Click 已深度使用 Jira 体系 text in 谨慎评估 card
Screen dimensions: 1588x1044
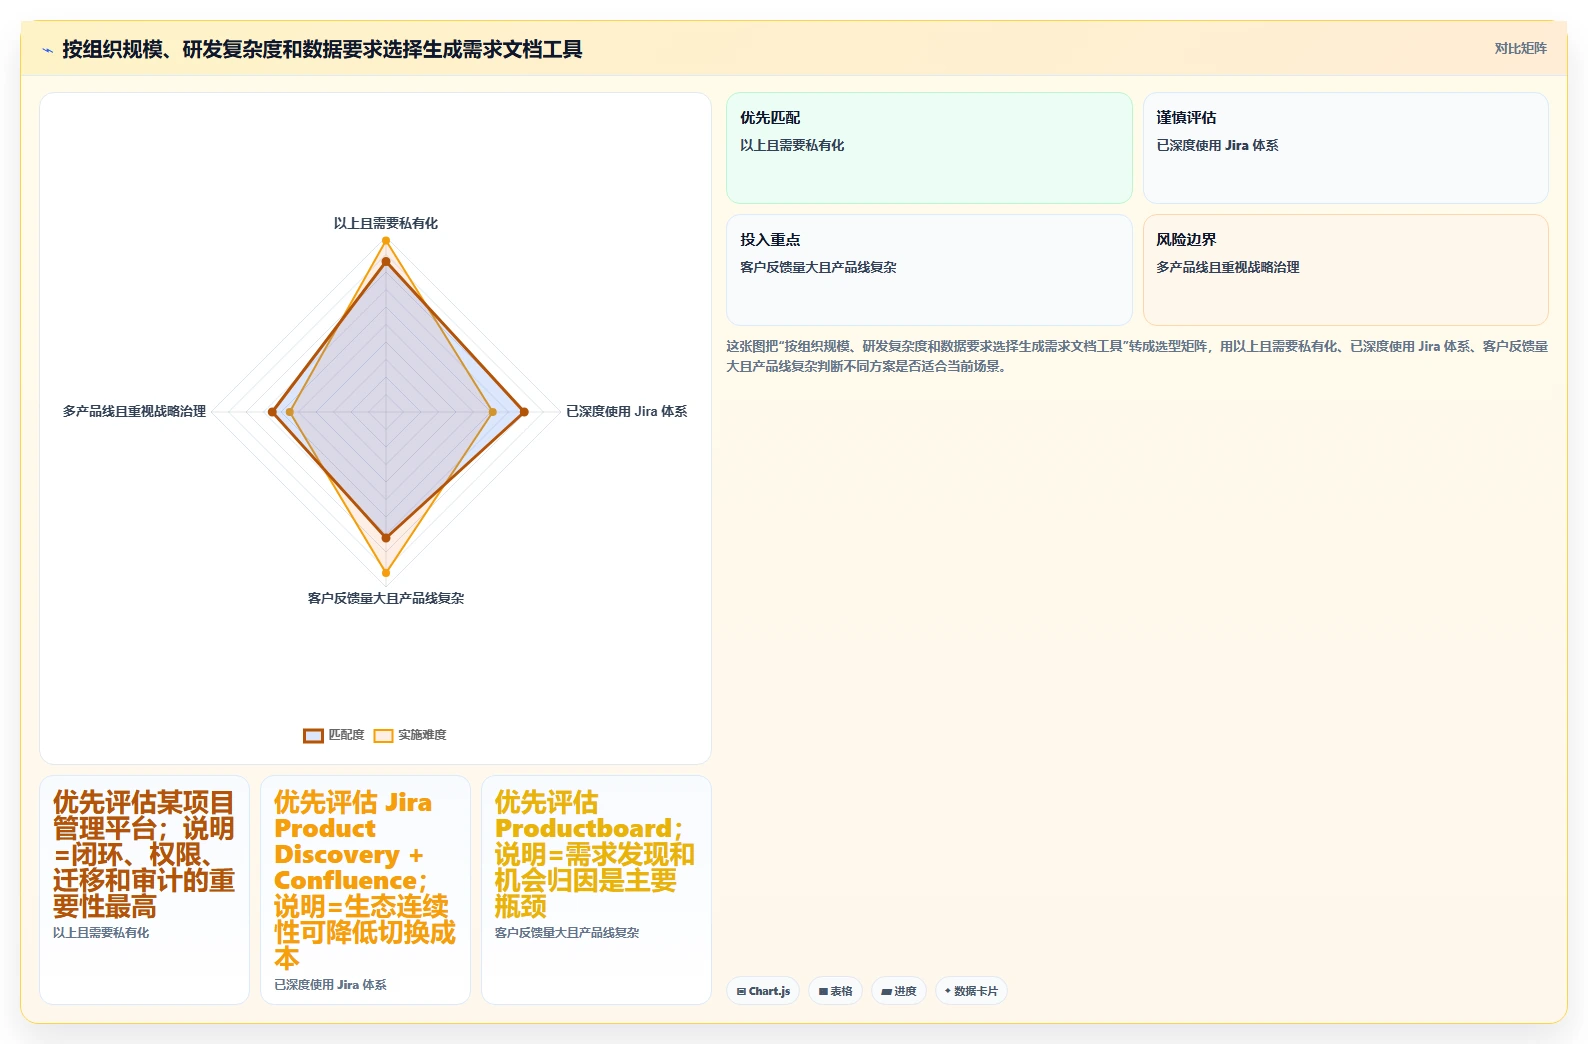(1217, 145)
